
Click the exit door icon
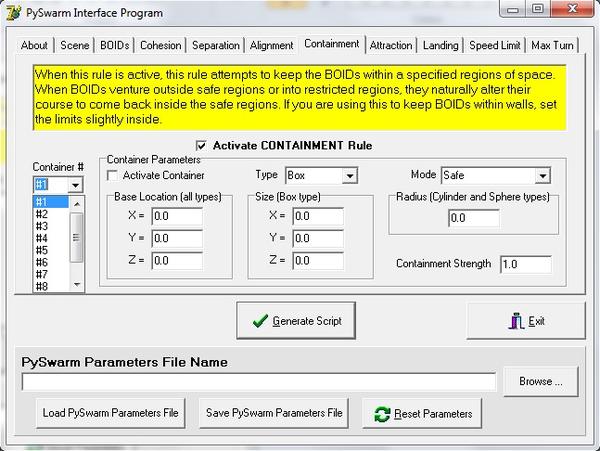coord(516,321)
